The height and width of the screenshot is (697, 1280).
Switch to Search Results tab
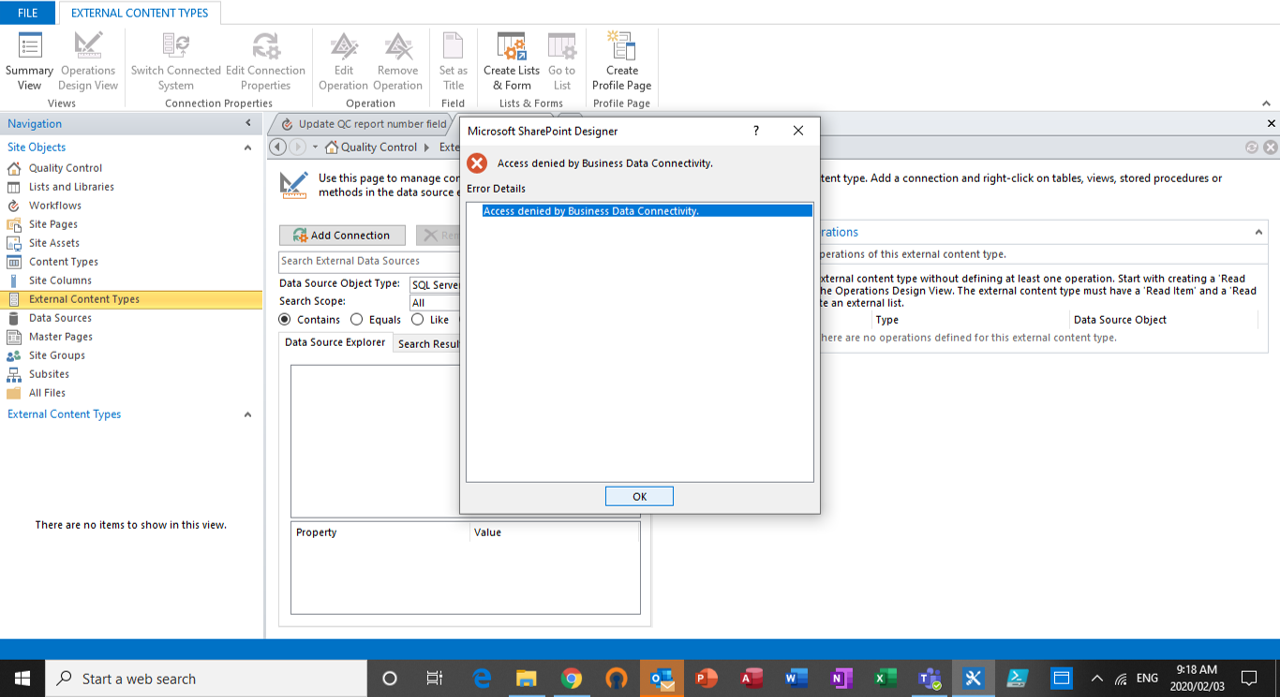pos(428,344)
